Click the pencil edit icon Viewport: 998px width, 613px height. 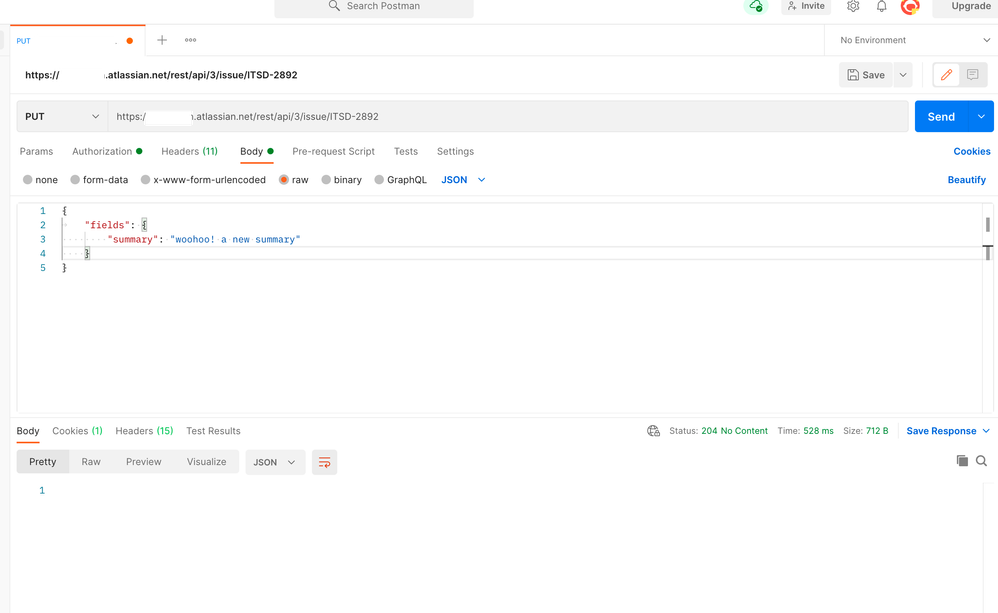(x=946, y=74)
